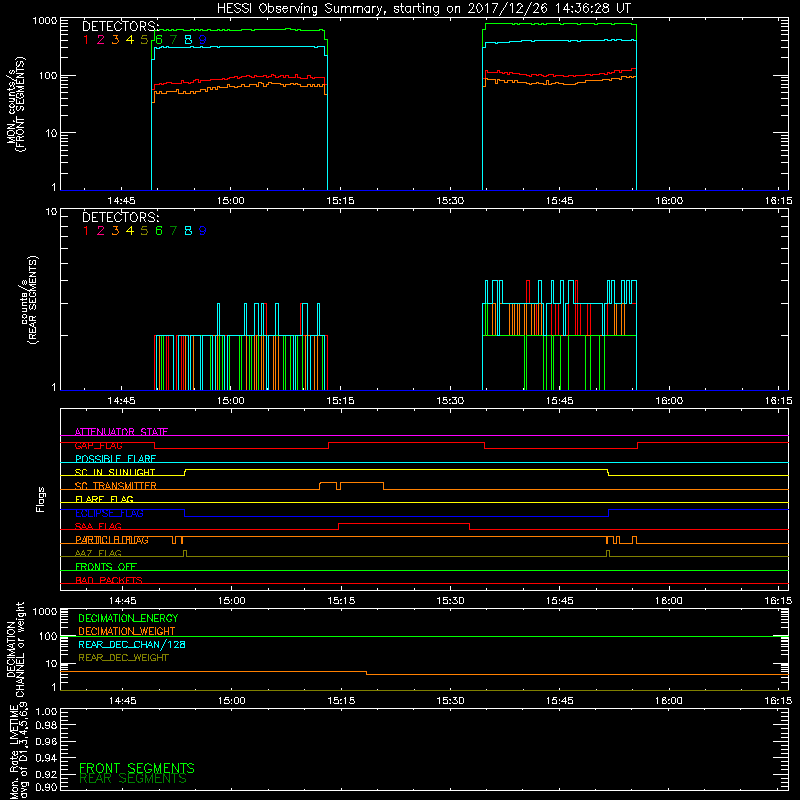
Task: Click the FLARE_FLAG label
Action: [104, 499]
